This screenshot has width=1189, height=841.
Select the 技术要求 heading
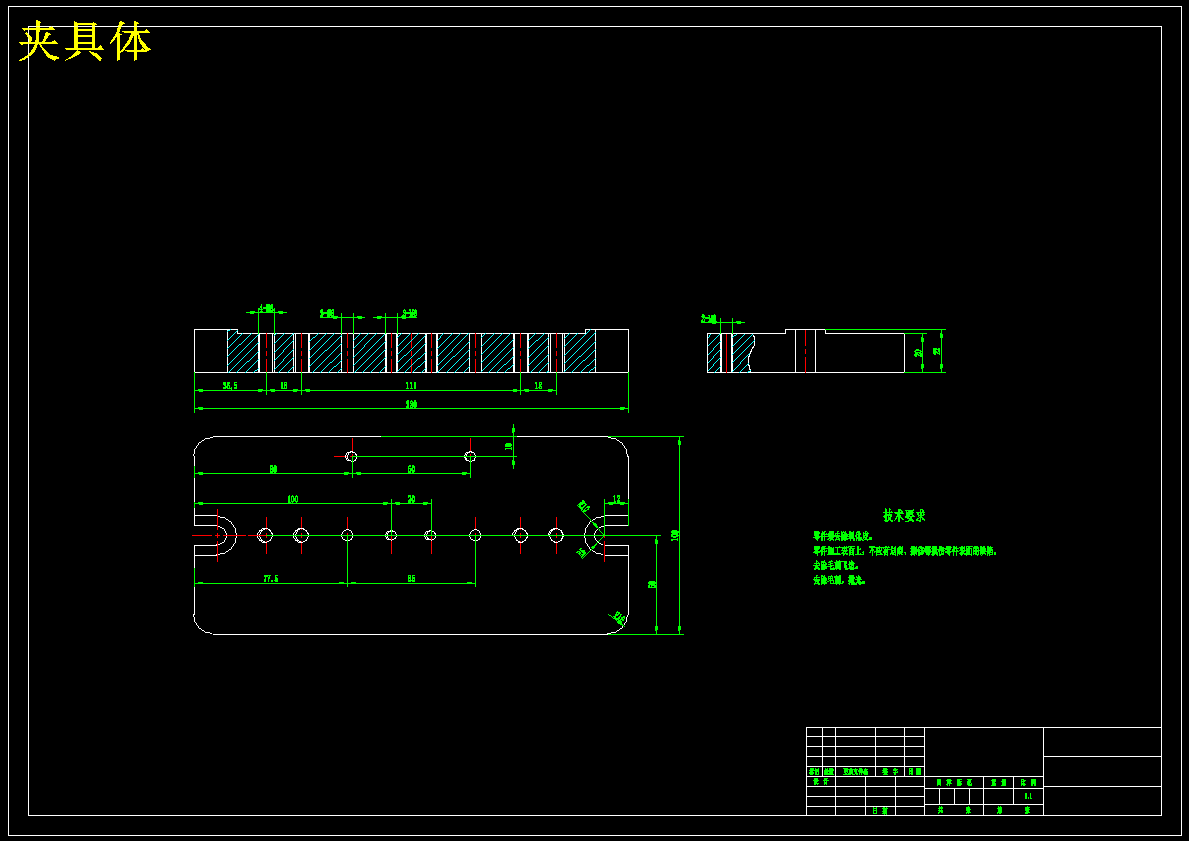point(904,516)
